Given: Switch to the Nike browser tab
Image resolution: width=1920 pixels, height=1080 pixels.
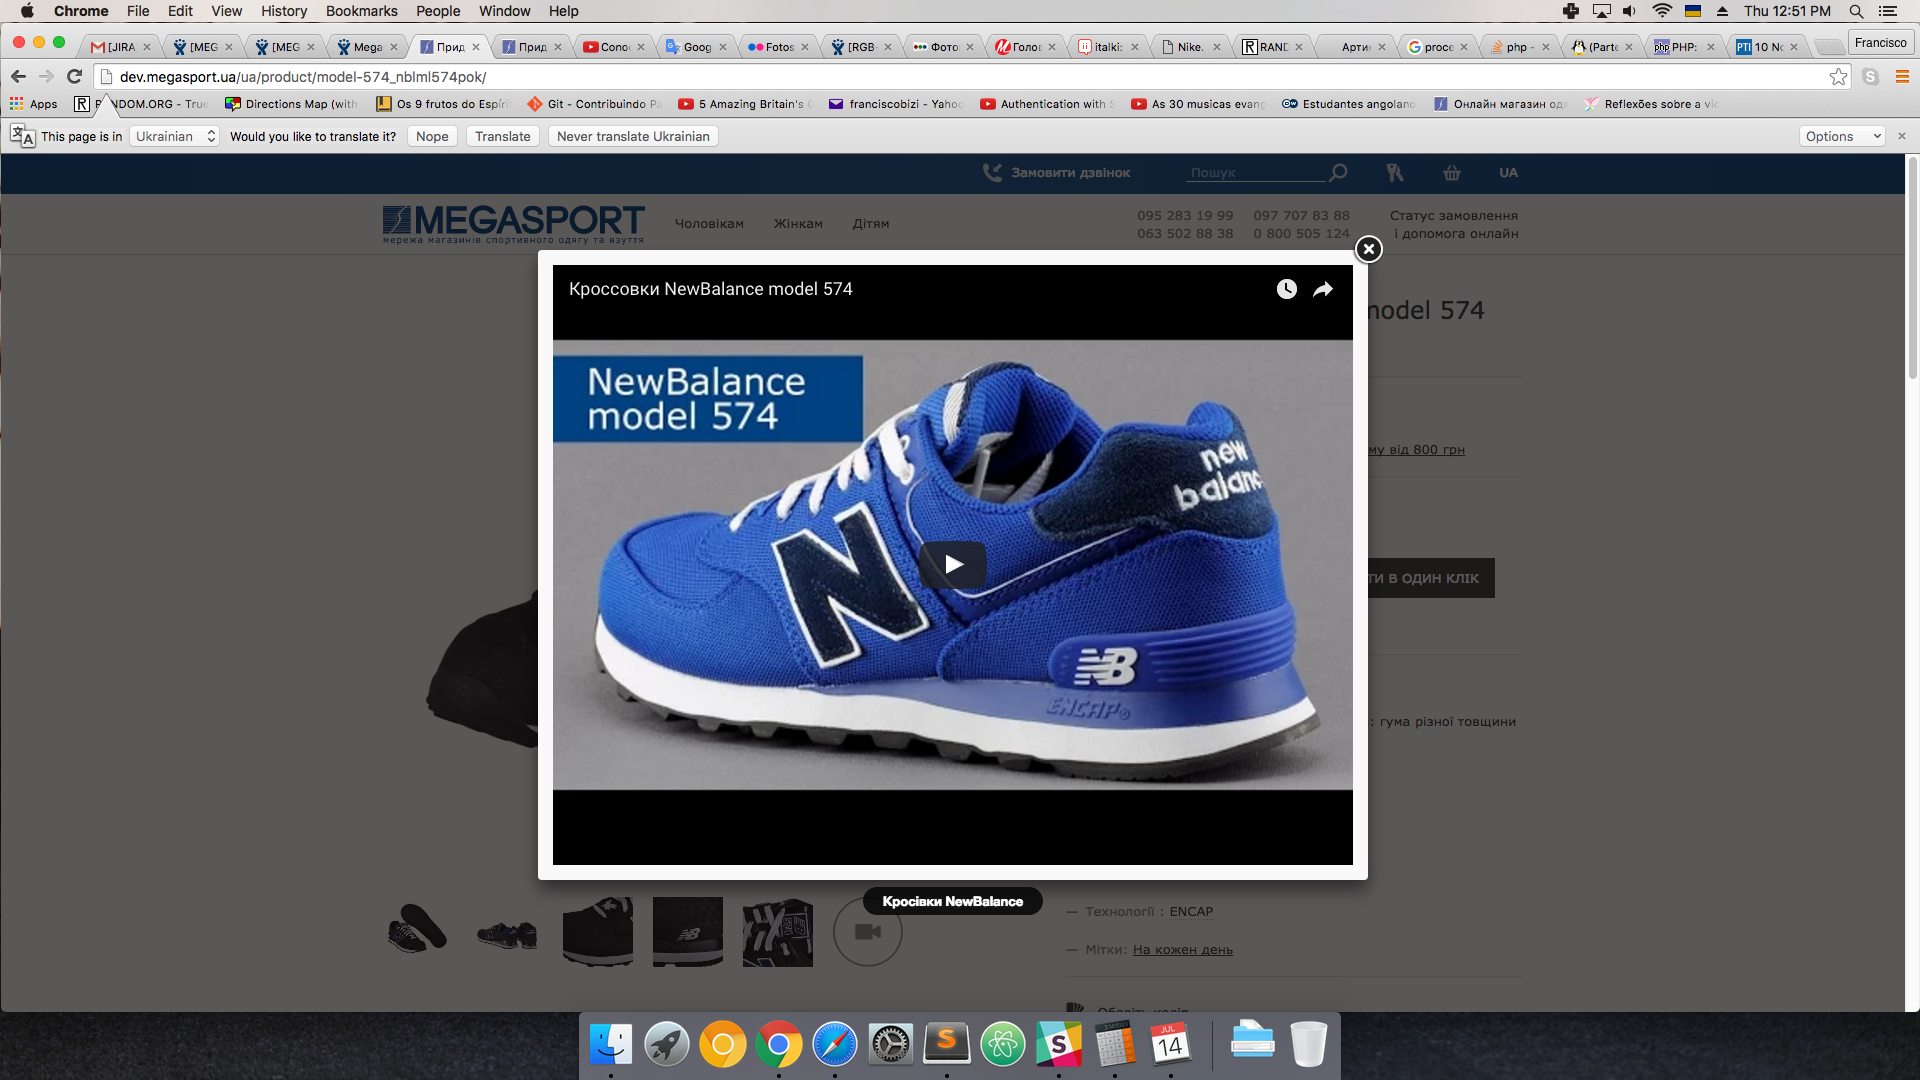Looking at the screenshot, I should [1188, 47].
